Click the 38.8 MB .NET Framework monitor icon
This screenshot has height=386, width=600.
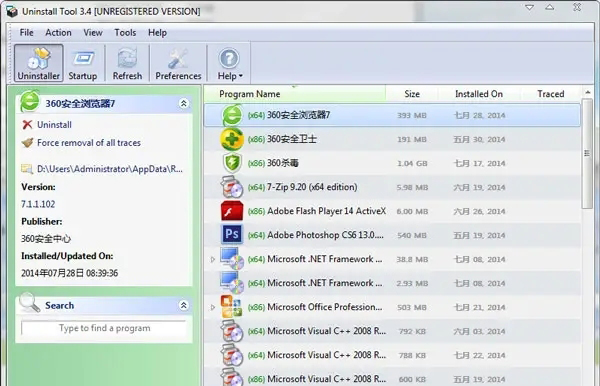tap(232, 259)
